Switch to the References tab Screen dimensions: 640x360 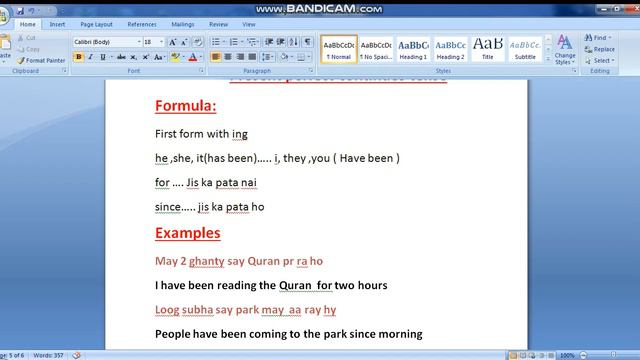coord(142,24)
